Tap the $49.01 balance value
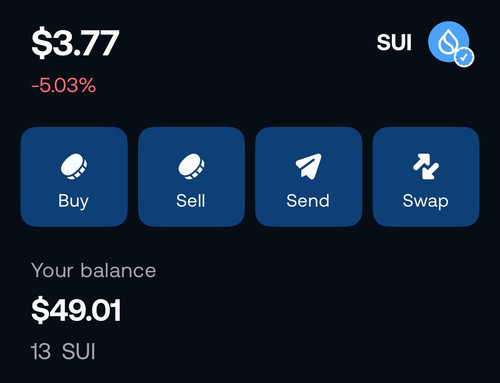 76,310
